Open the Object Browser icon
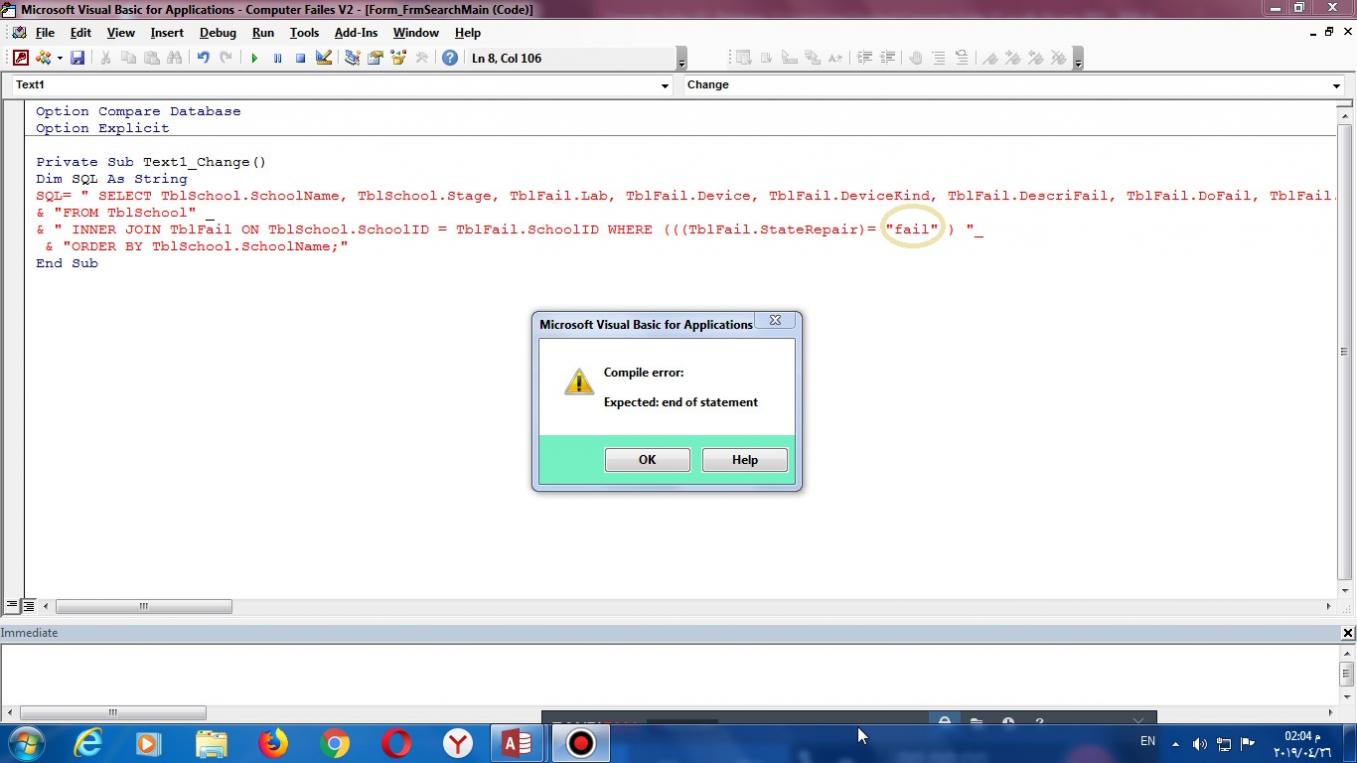1357x763 pixels. coord(398,58)
